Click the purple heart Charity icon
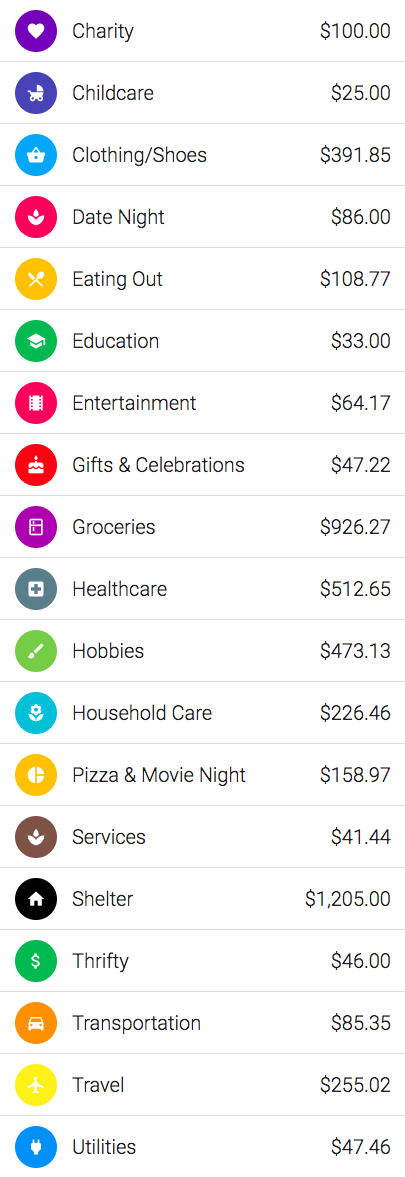Screen dimensions: 405x1177 (36, 31)
